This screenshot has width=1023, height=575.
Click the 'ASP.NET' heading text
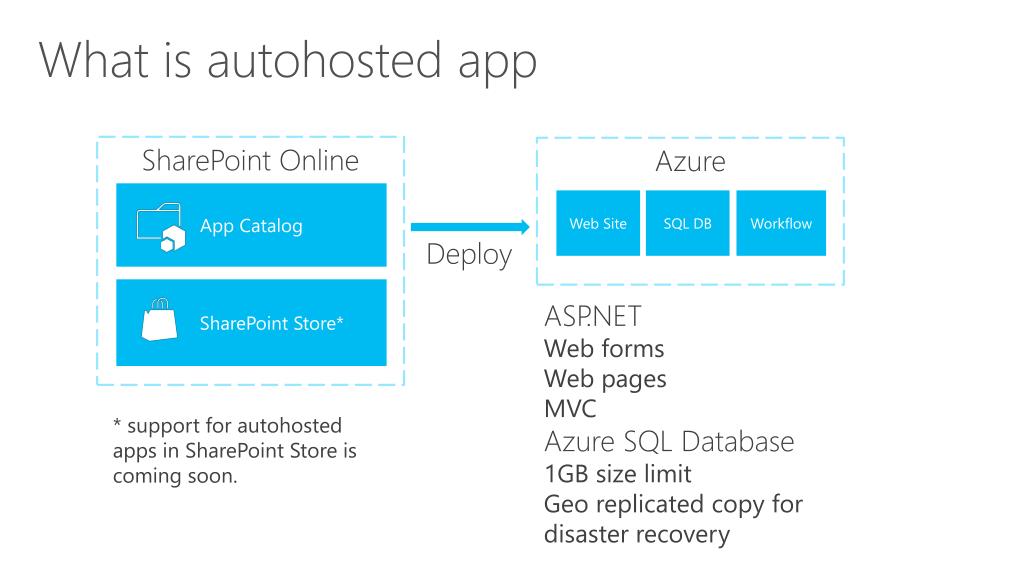coord(593,317)
